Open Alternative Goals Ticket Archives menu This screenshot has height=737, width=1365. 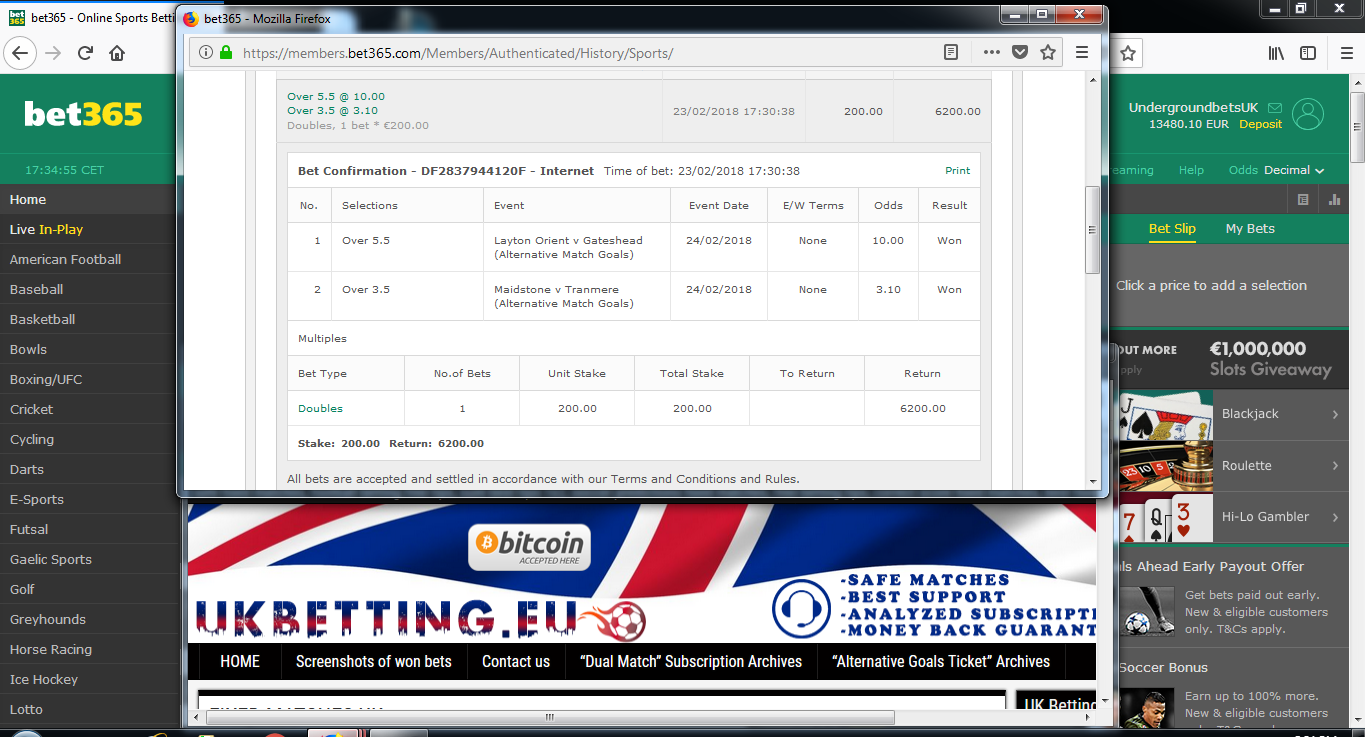[x=941, y=661]
